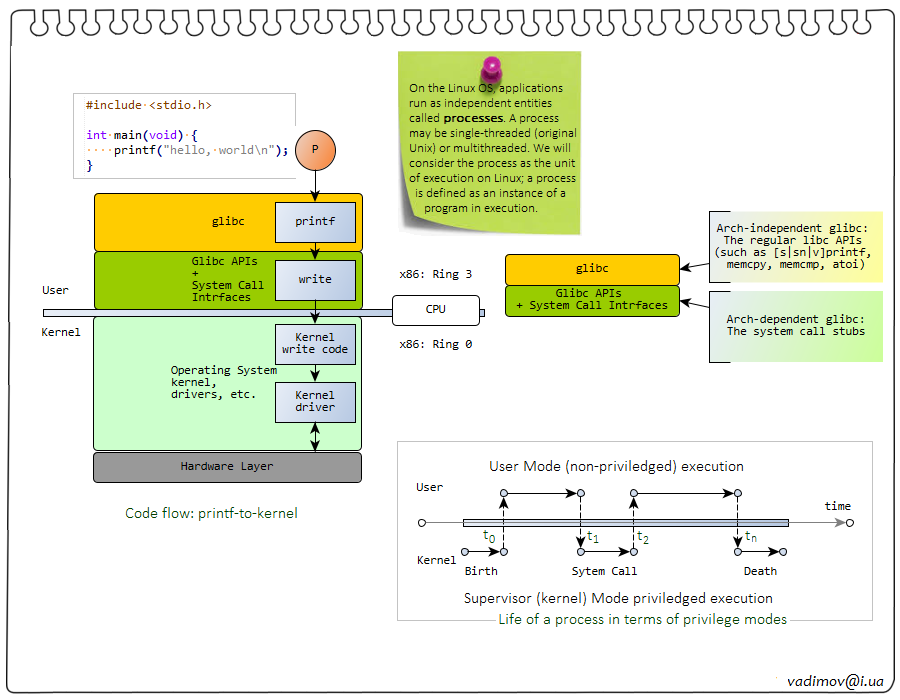Click the Kernel write code box
Viewport: 900px width, 700px height.
[315, 343]
